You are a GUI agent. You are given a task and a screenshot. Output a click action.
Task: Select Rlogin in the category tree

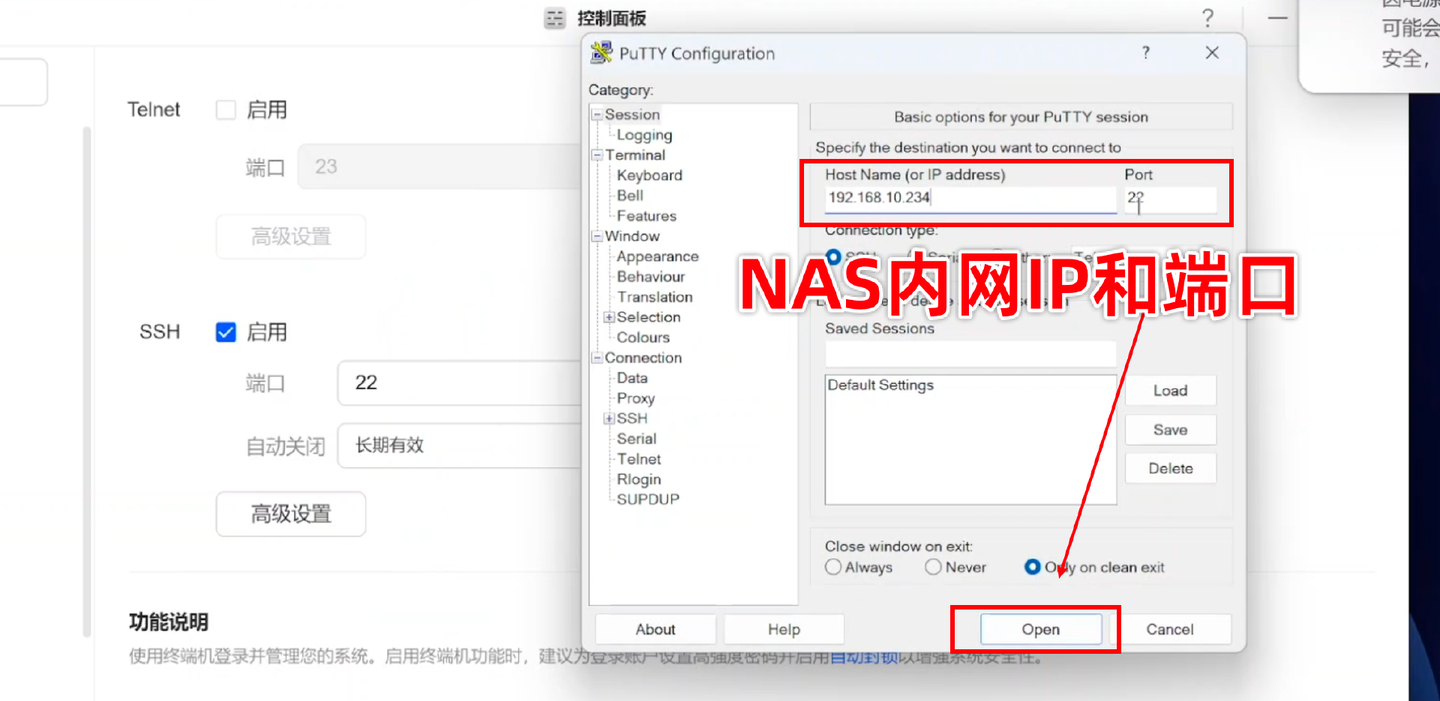point(639,479)
